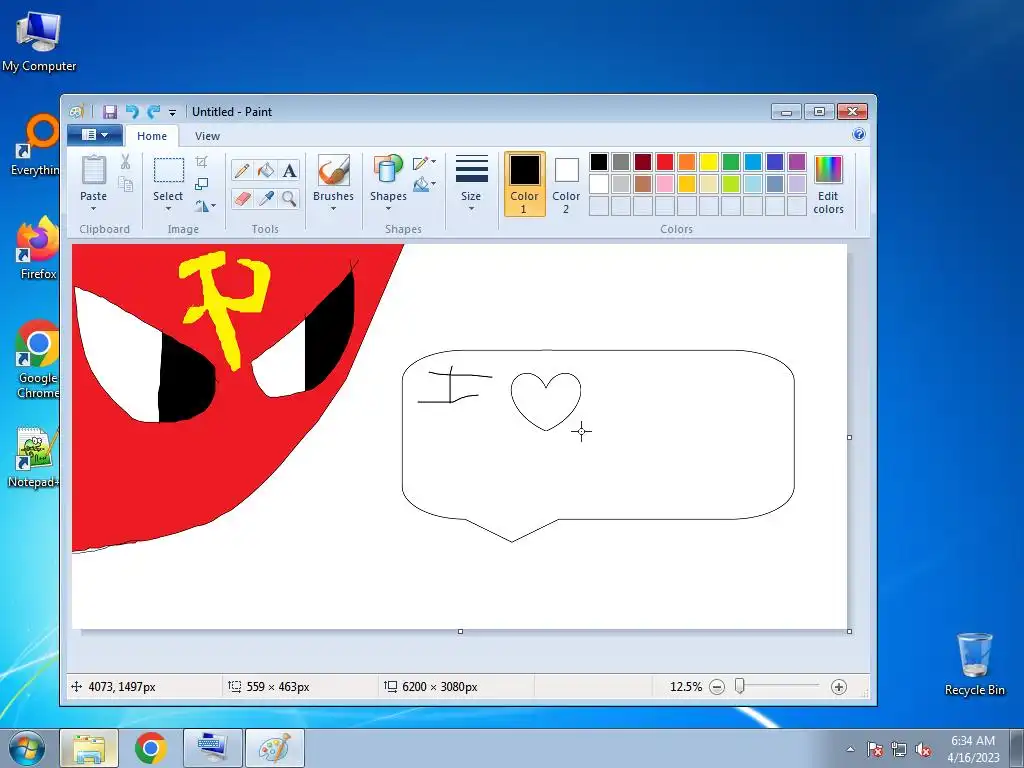Pick the orange color swatch
The image size is (1024, 768).
coord(687,161)
